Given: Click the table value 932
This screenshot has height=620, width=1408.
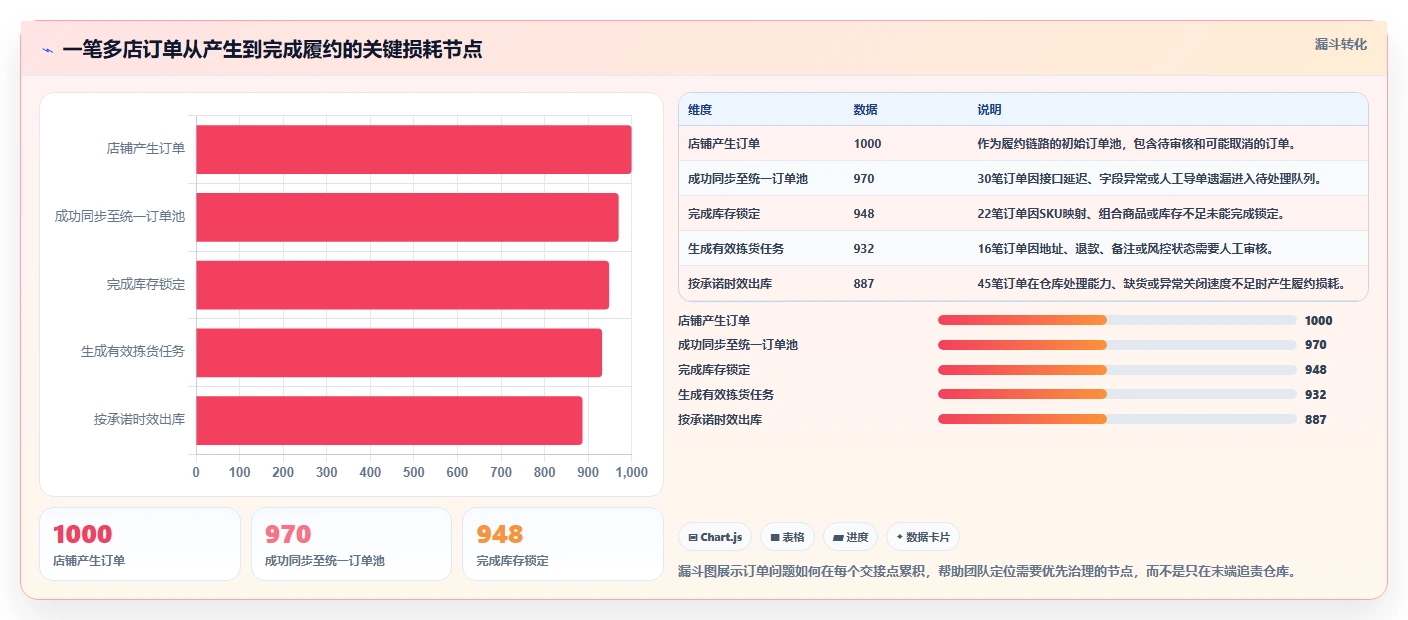Looking at the screenshot, I should click(864, 249).
